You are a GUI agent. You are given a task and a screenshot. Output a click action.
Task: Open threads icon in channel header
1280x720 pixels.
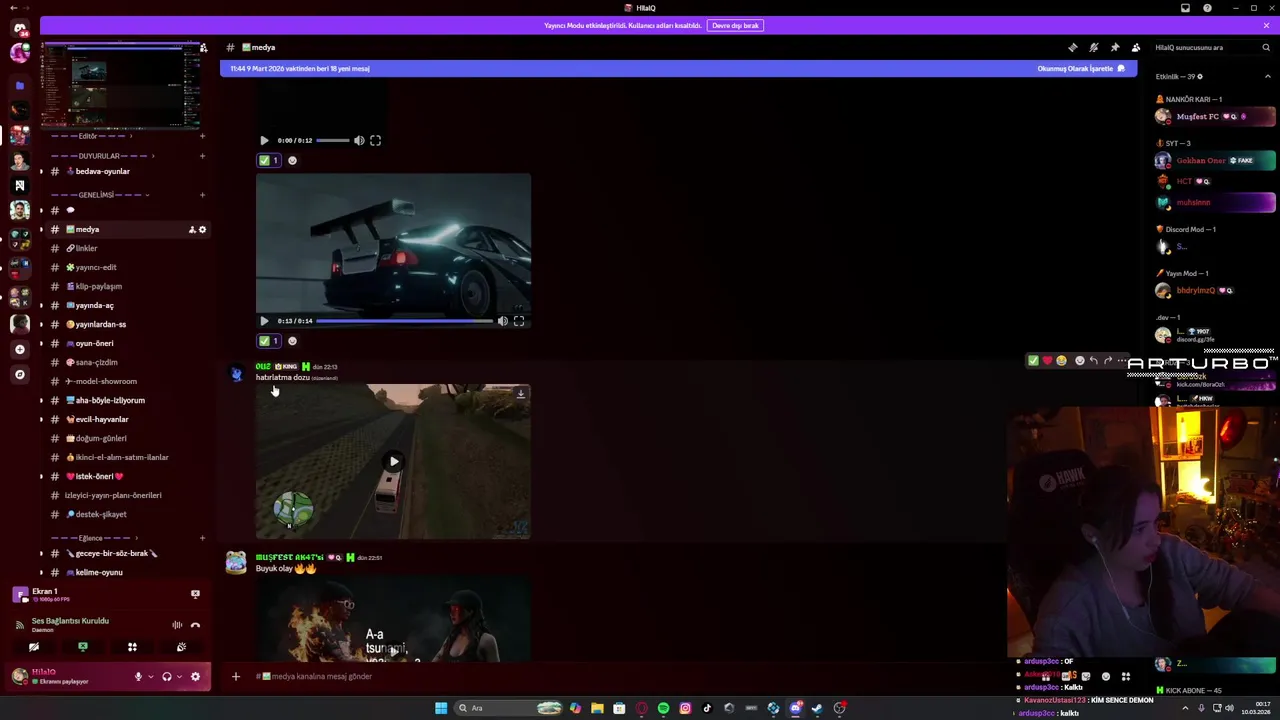coord(1073,47)
